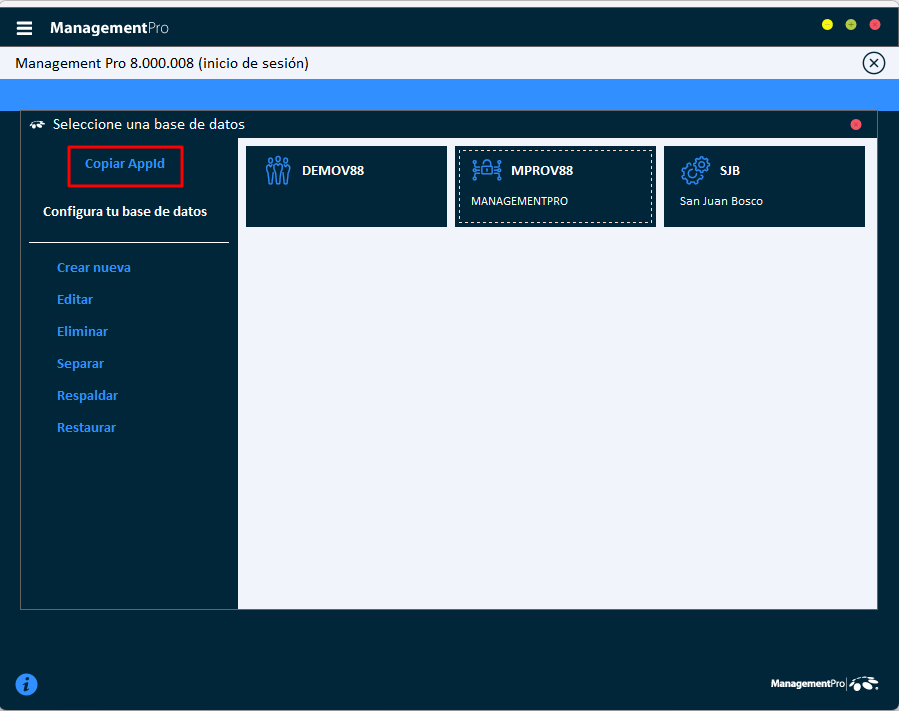The height and width of the screenshot is (711, 899).
Task: Close the inicio de sesión banner
Action: [x=873, y=62]
